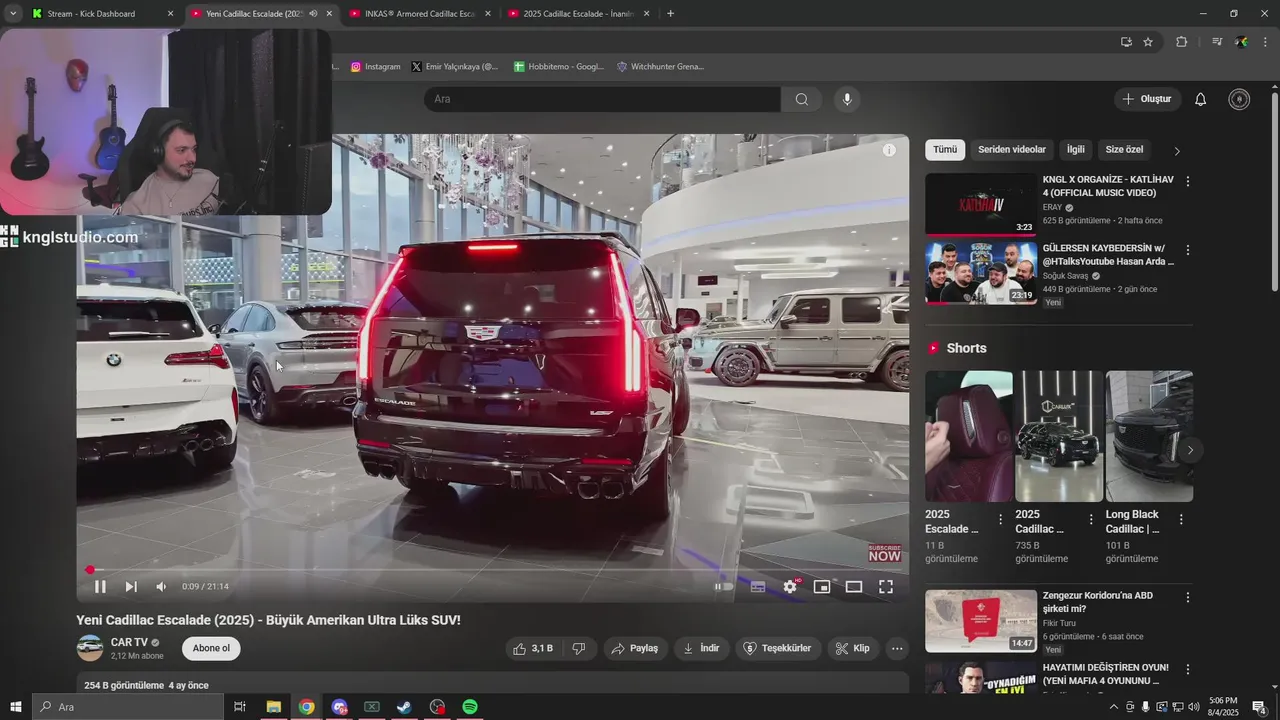Open GÜLERSEN KAYBEDERSİN video title

[x=1108, y=255]
